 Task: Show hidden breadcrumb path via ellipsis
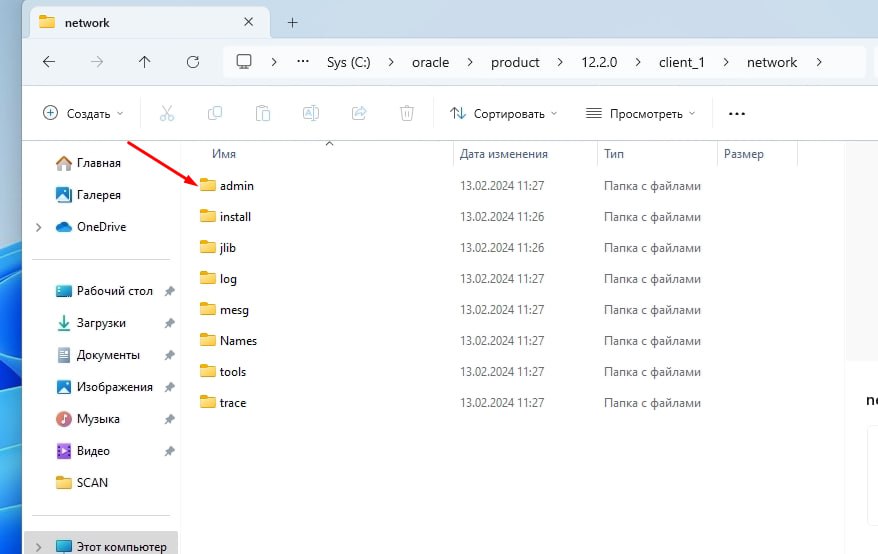click(x=303, y=61)
